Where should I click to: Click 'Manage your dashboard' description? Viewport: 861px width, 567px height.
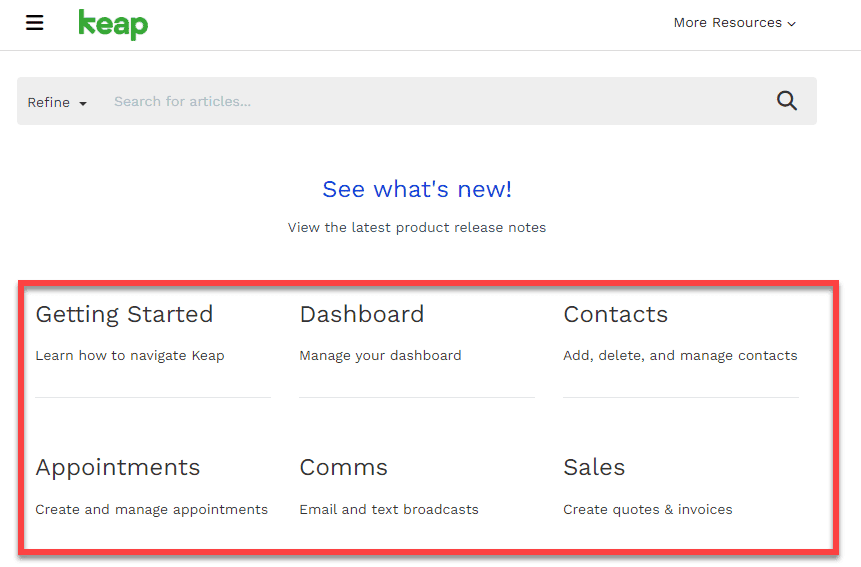point(381,356)
